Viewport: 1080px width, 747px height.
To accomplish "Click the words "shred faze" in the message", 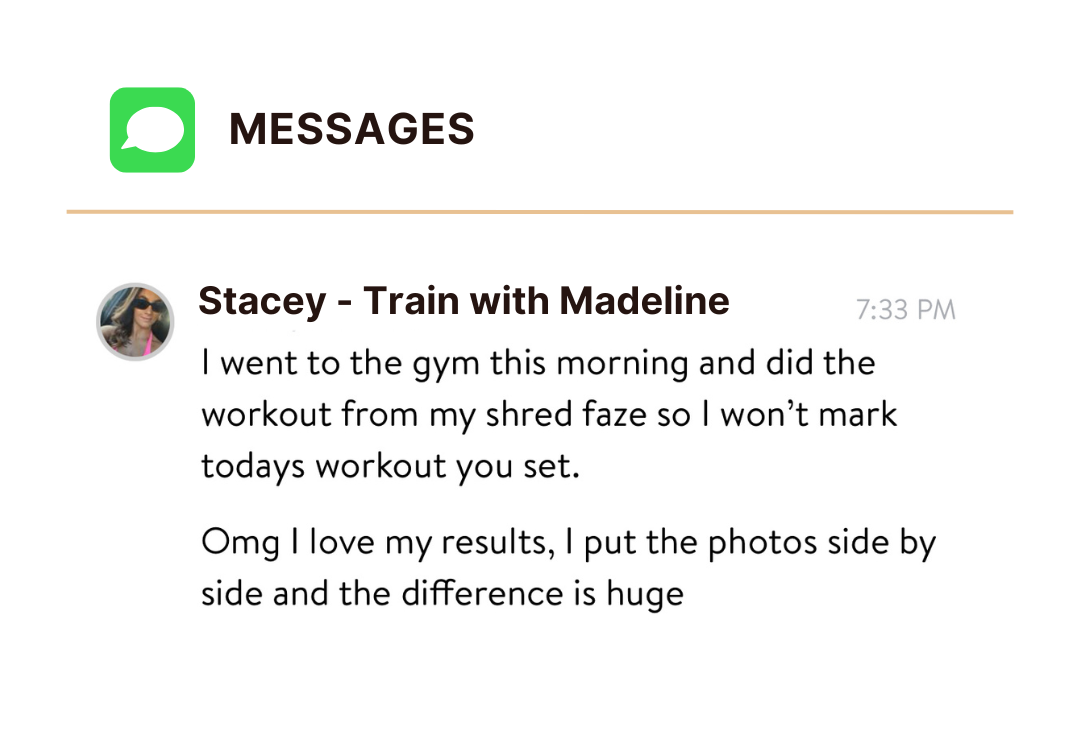I will pos(564,414).
